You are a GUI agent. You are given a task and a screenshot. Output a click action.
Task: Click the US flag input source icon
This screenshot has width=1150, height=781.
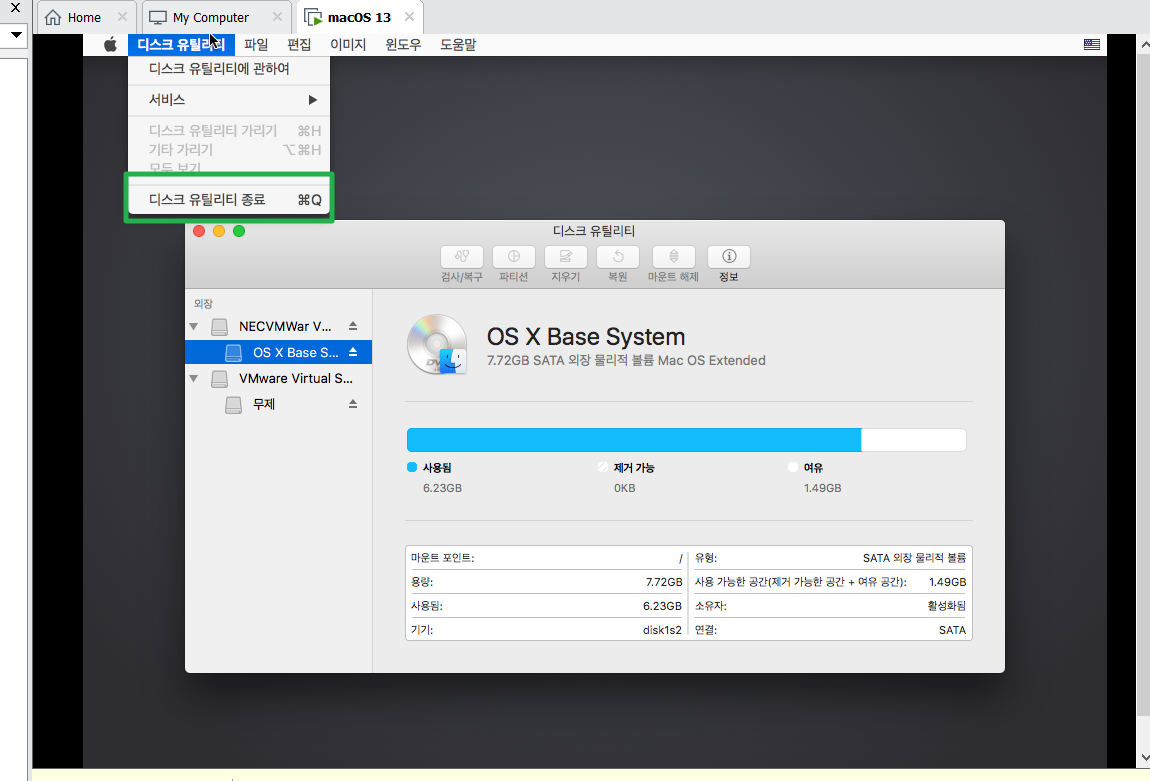click(1091, 45)
